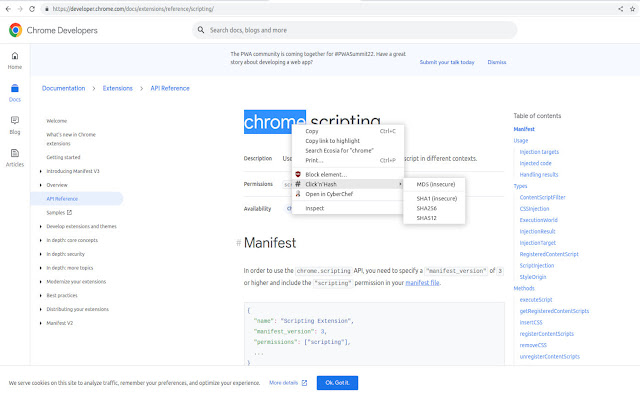This screenshot has width=640, height=400.
Task: Click Documentation breadcrumb
Action: [64, 88]
